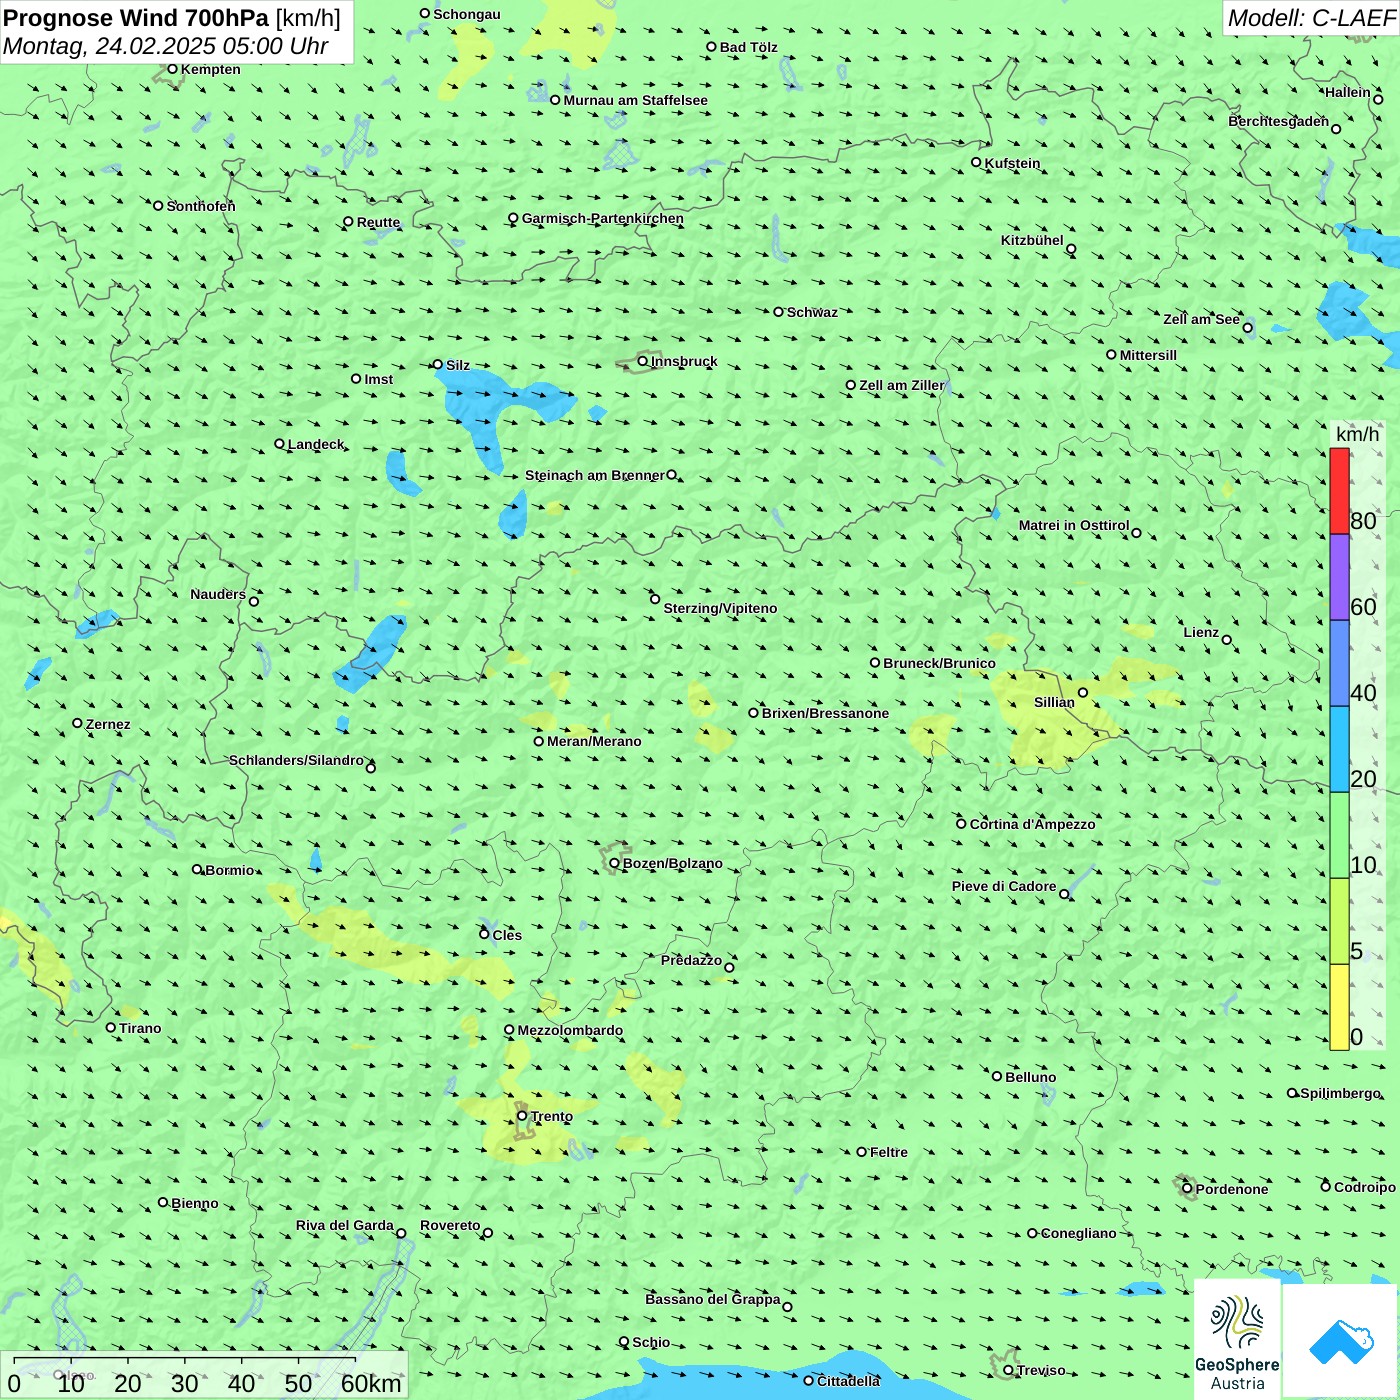Screen dimensions: 1400x1400
Task: Click the Sillian town label
Action: coord(1054,702)
